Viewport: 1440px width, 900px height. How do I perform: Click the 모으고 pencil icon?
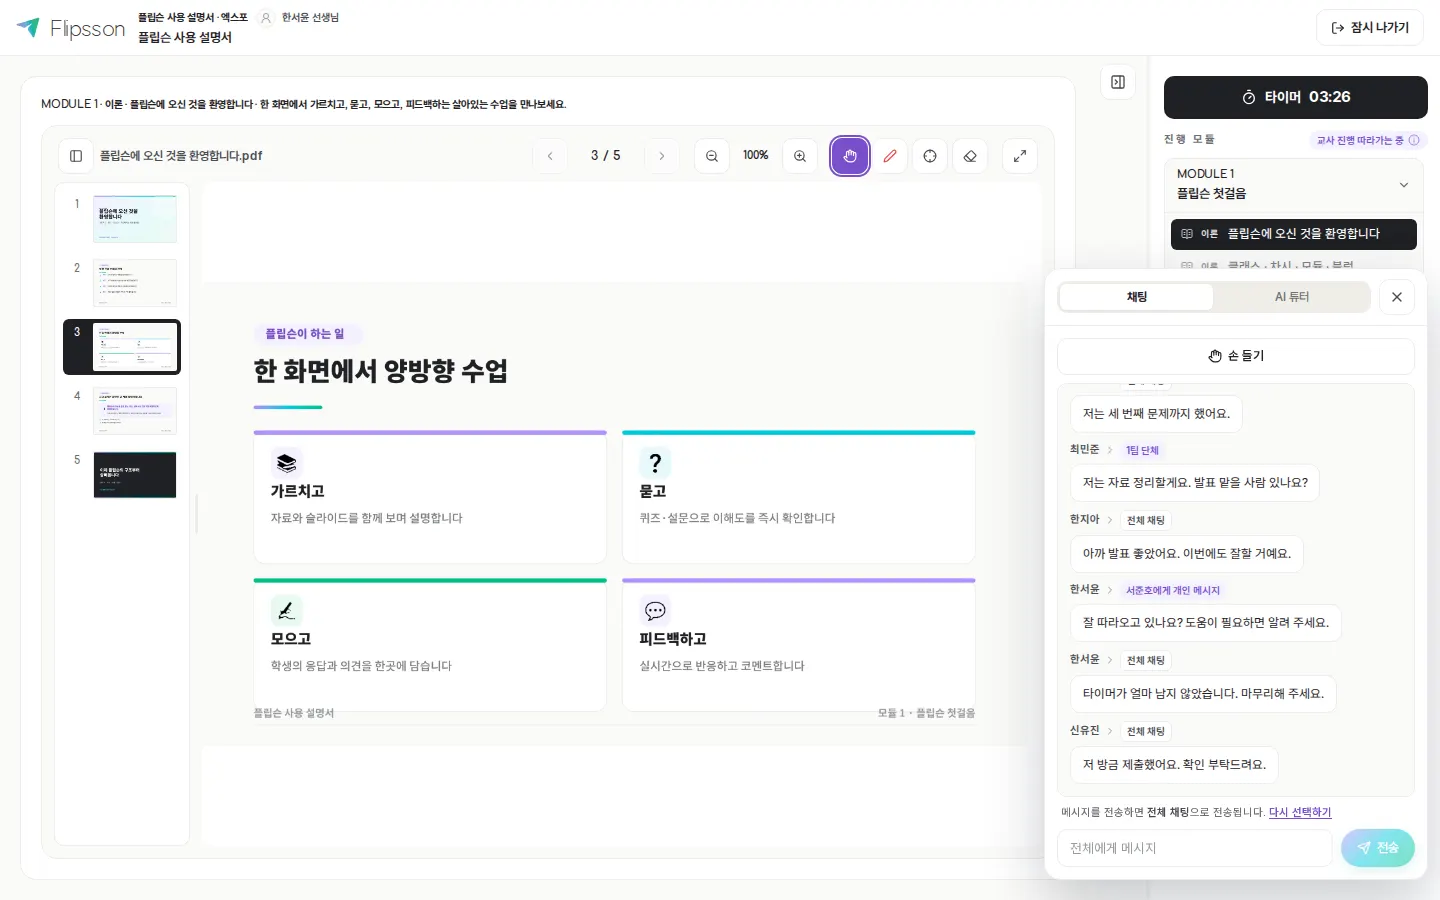tap(287, 610)
